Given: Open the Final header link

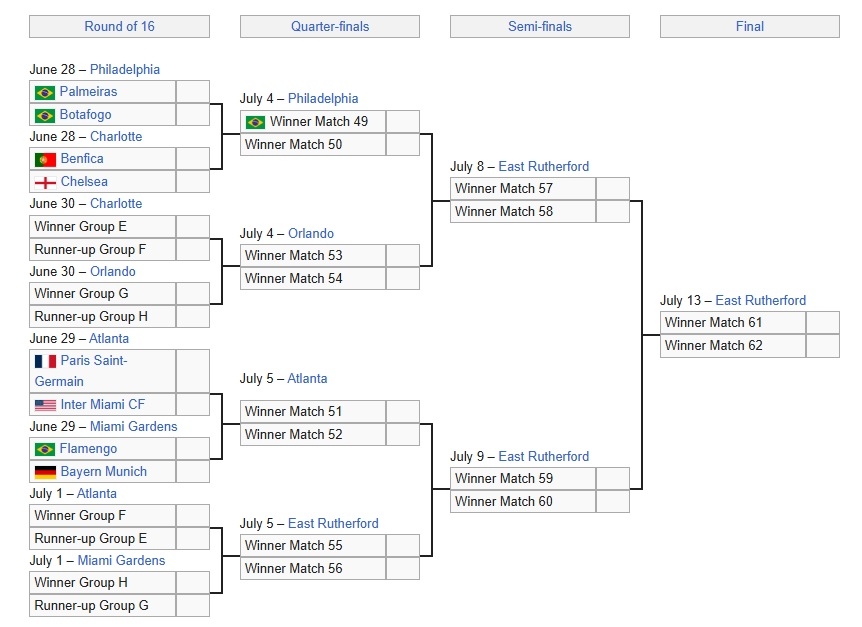Looking at the screenshot, I should click(749, 26).
